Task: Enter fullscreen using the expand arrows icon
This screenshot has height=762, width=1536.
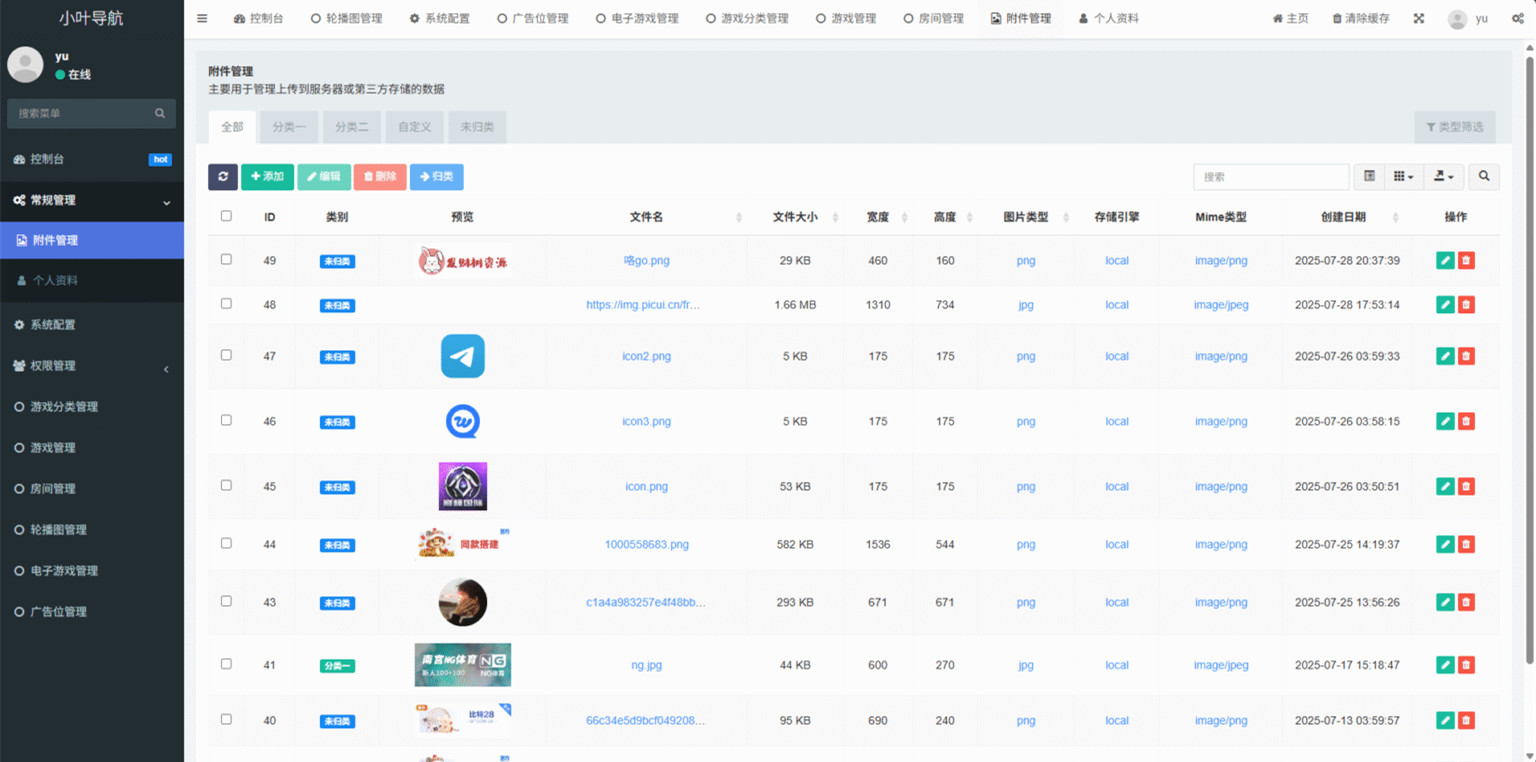Action: click(1418, 19)
